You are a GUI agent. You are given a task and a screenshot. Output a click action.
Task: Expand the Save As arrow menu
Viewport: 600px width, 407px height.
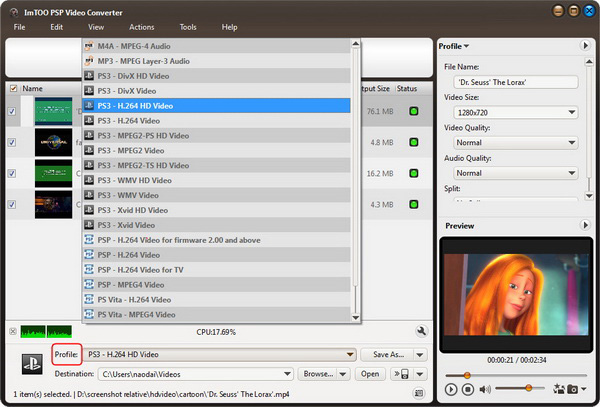[420, 355]
